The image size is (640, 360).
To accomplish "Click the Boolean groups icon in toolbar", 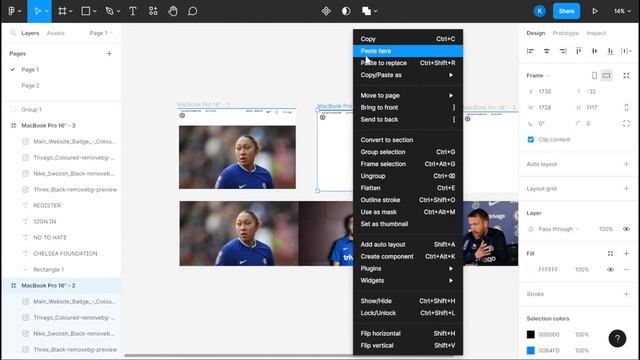I will (367, 11).
